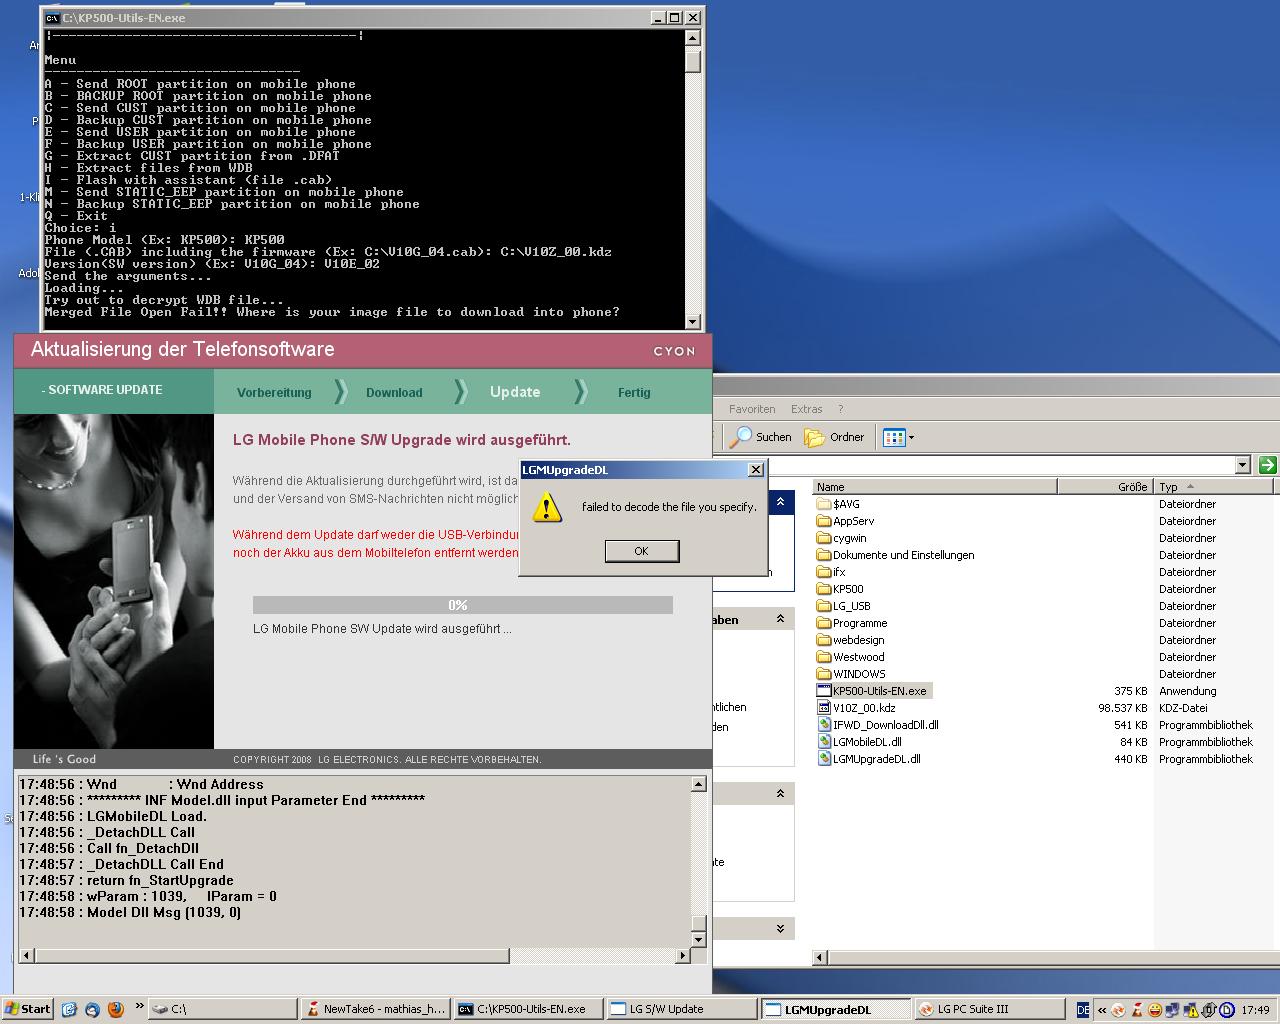Select KP500-Utils-EN.exe application icon
The height and width of the screenshot is (1024, 1280).
pyautogui.click(x=824, y=691)
